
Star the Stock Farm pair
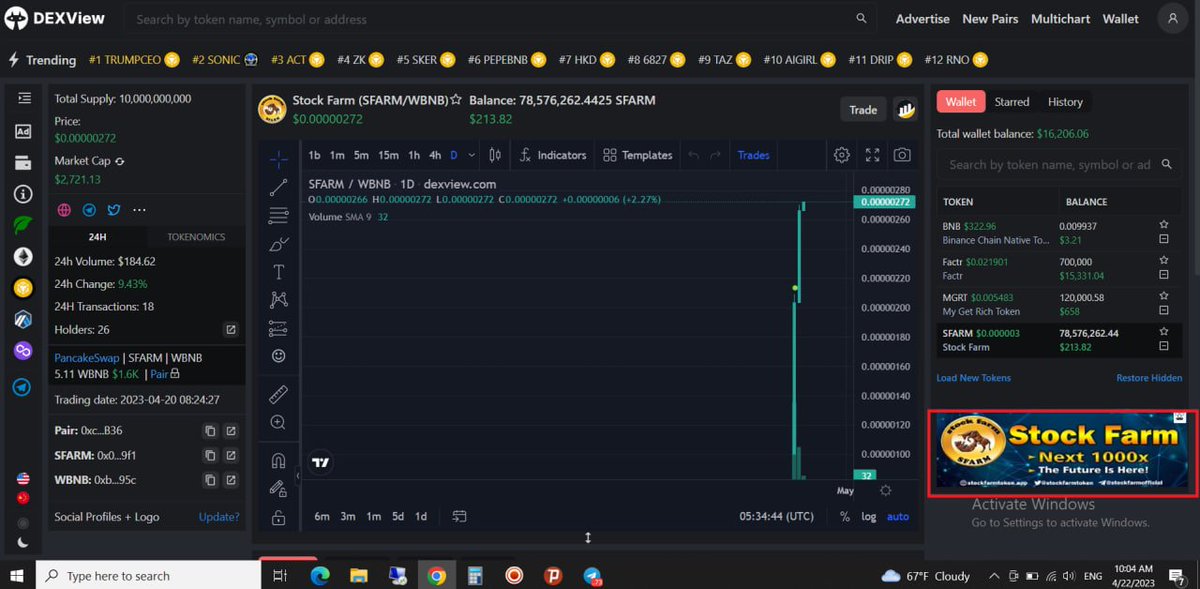coord(456,100)
